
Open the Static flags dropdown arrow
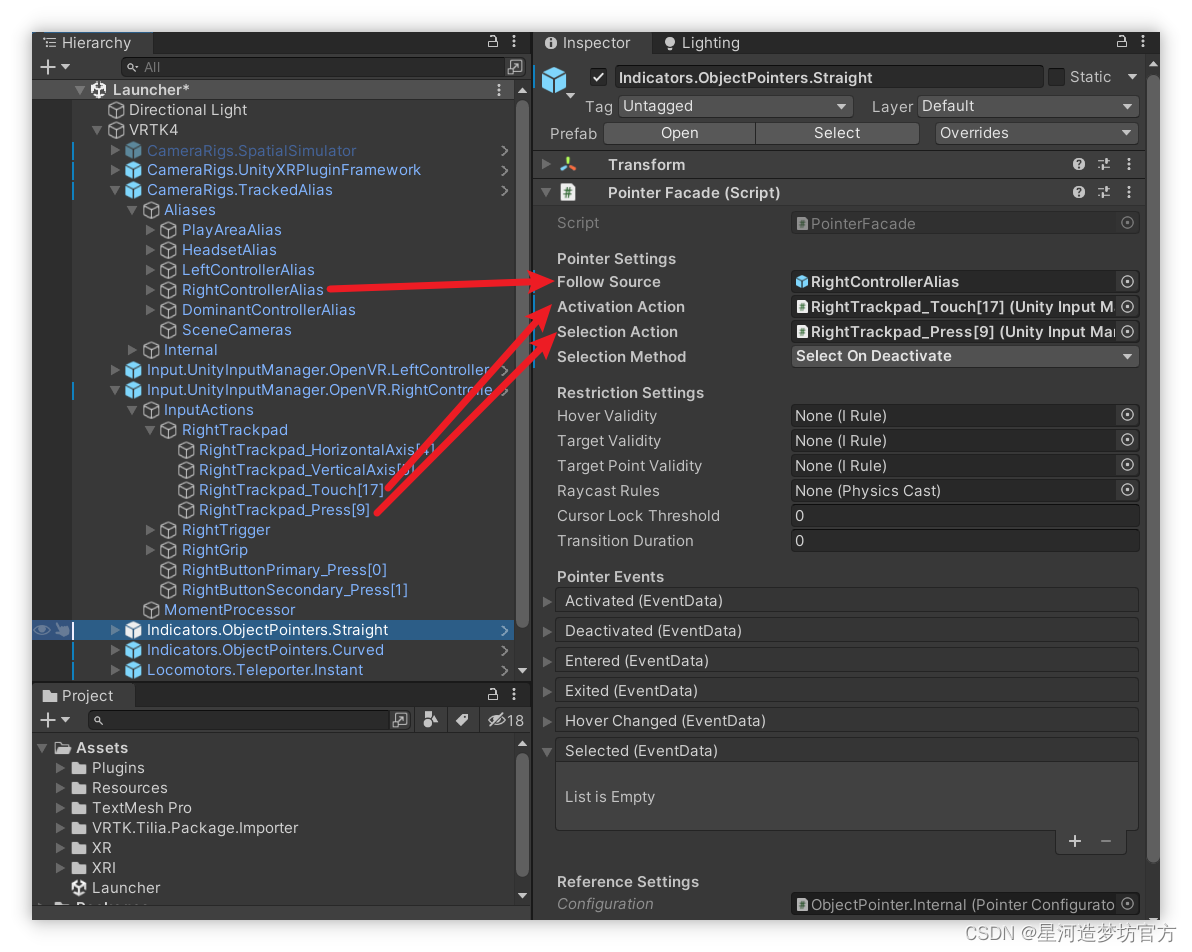pyautogui.click(x=1132, y=77)
